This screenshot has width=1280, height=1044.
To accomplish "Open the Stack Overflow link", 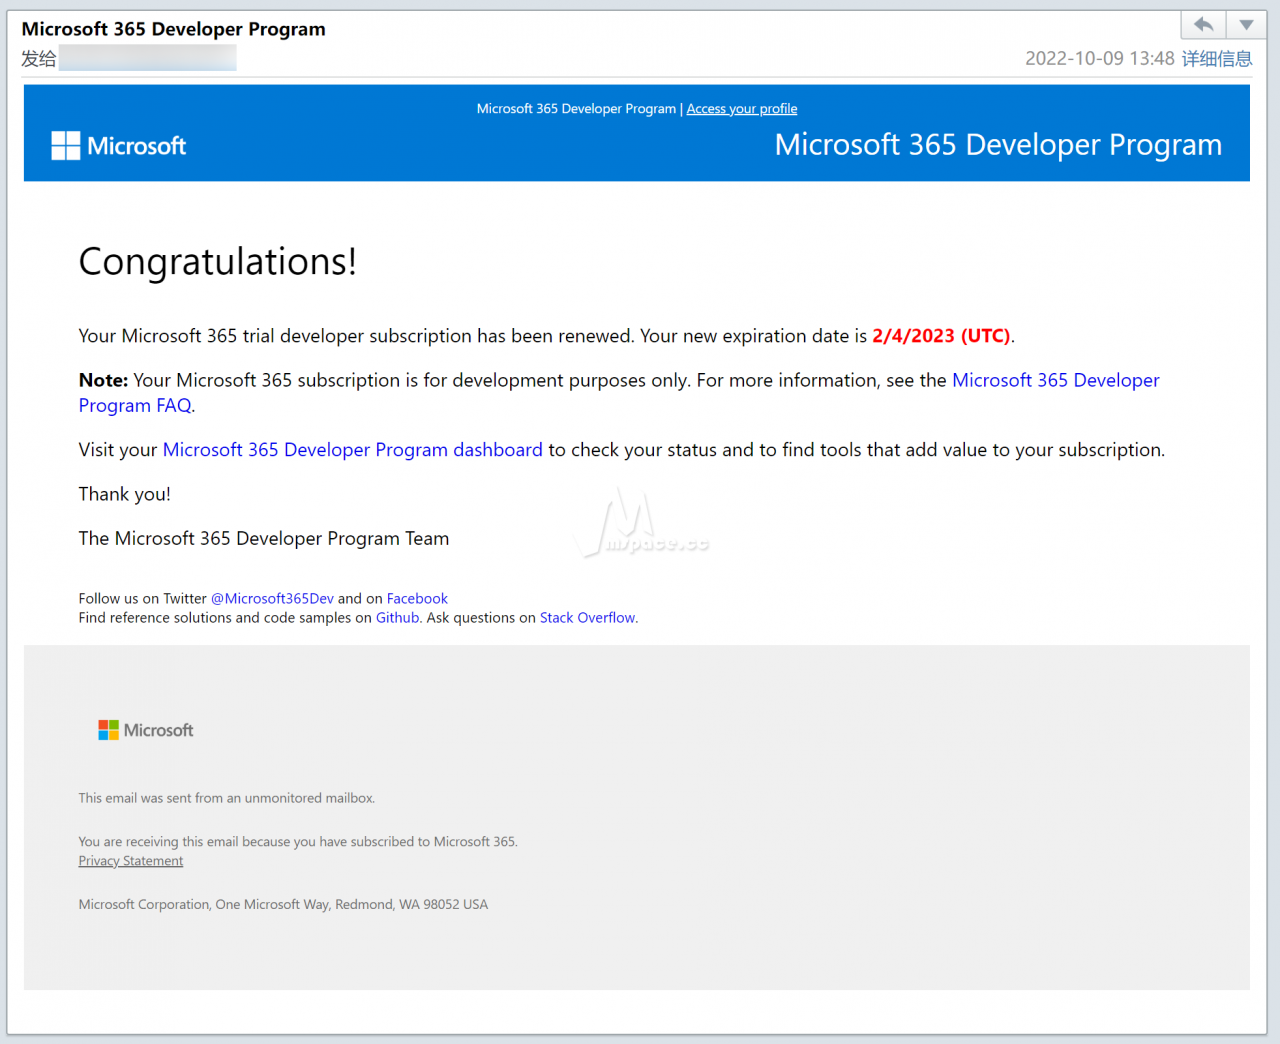I will point(587,618).
